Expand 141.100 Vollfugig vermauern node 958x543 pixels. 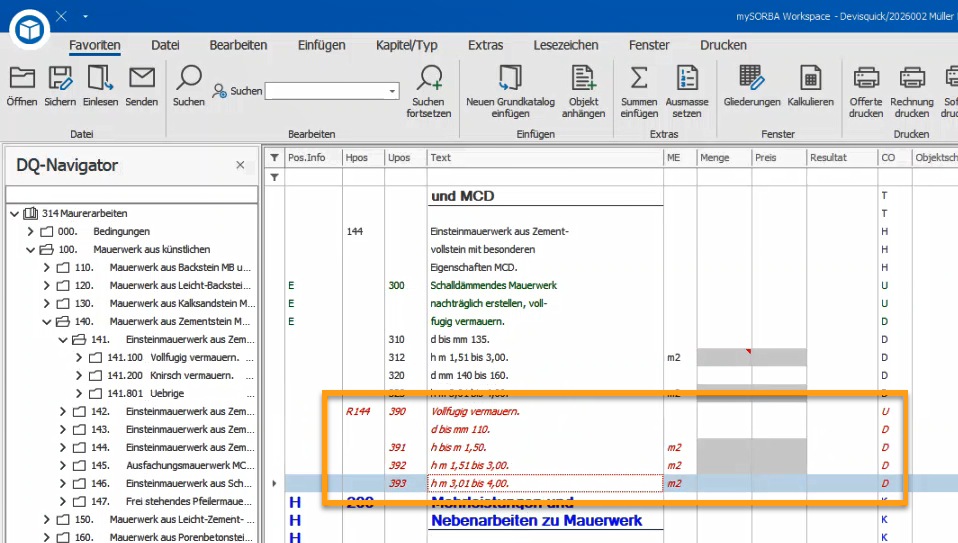click(x=79, y=357)
